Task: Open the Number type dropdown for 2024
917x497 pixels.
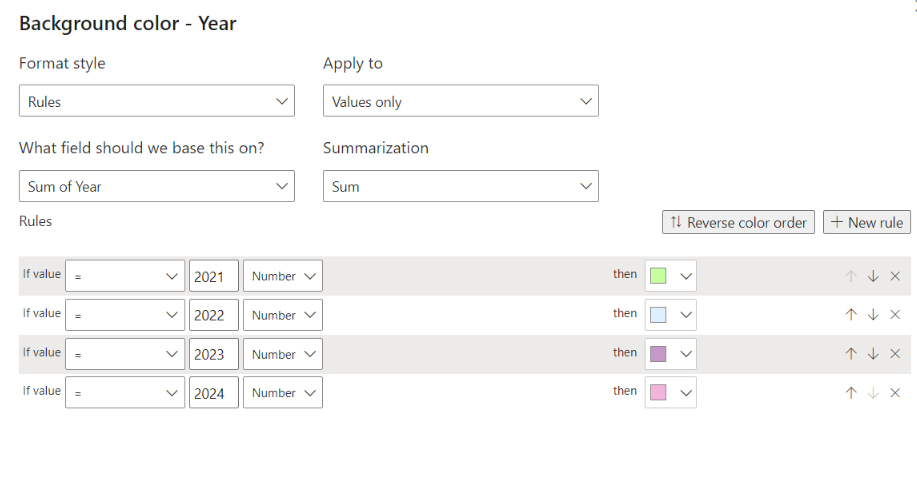Action: point(283,392)
